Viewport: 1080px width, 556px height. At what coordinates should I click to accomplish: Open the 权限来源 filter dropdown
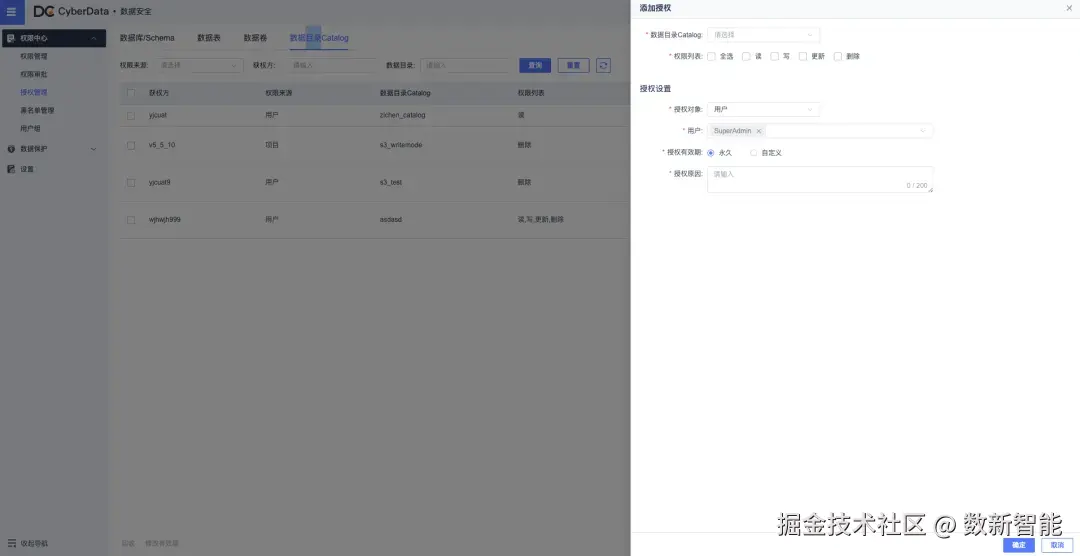tap(199, 65)
